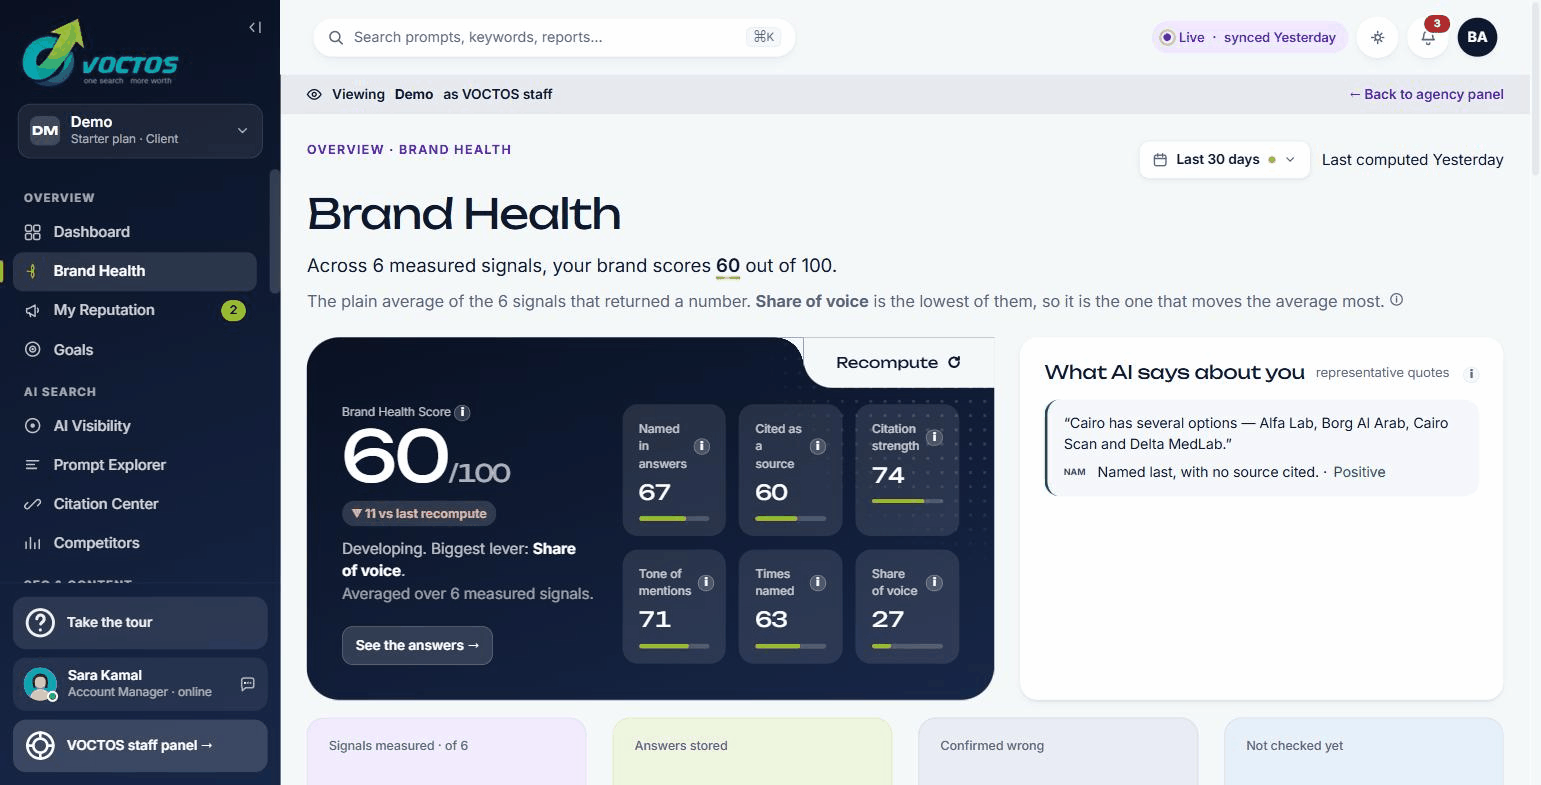Click the Overview · Brand Health breadcrumb
This screenshot has height=785, width=1541.
(x=409, y=149)
